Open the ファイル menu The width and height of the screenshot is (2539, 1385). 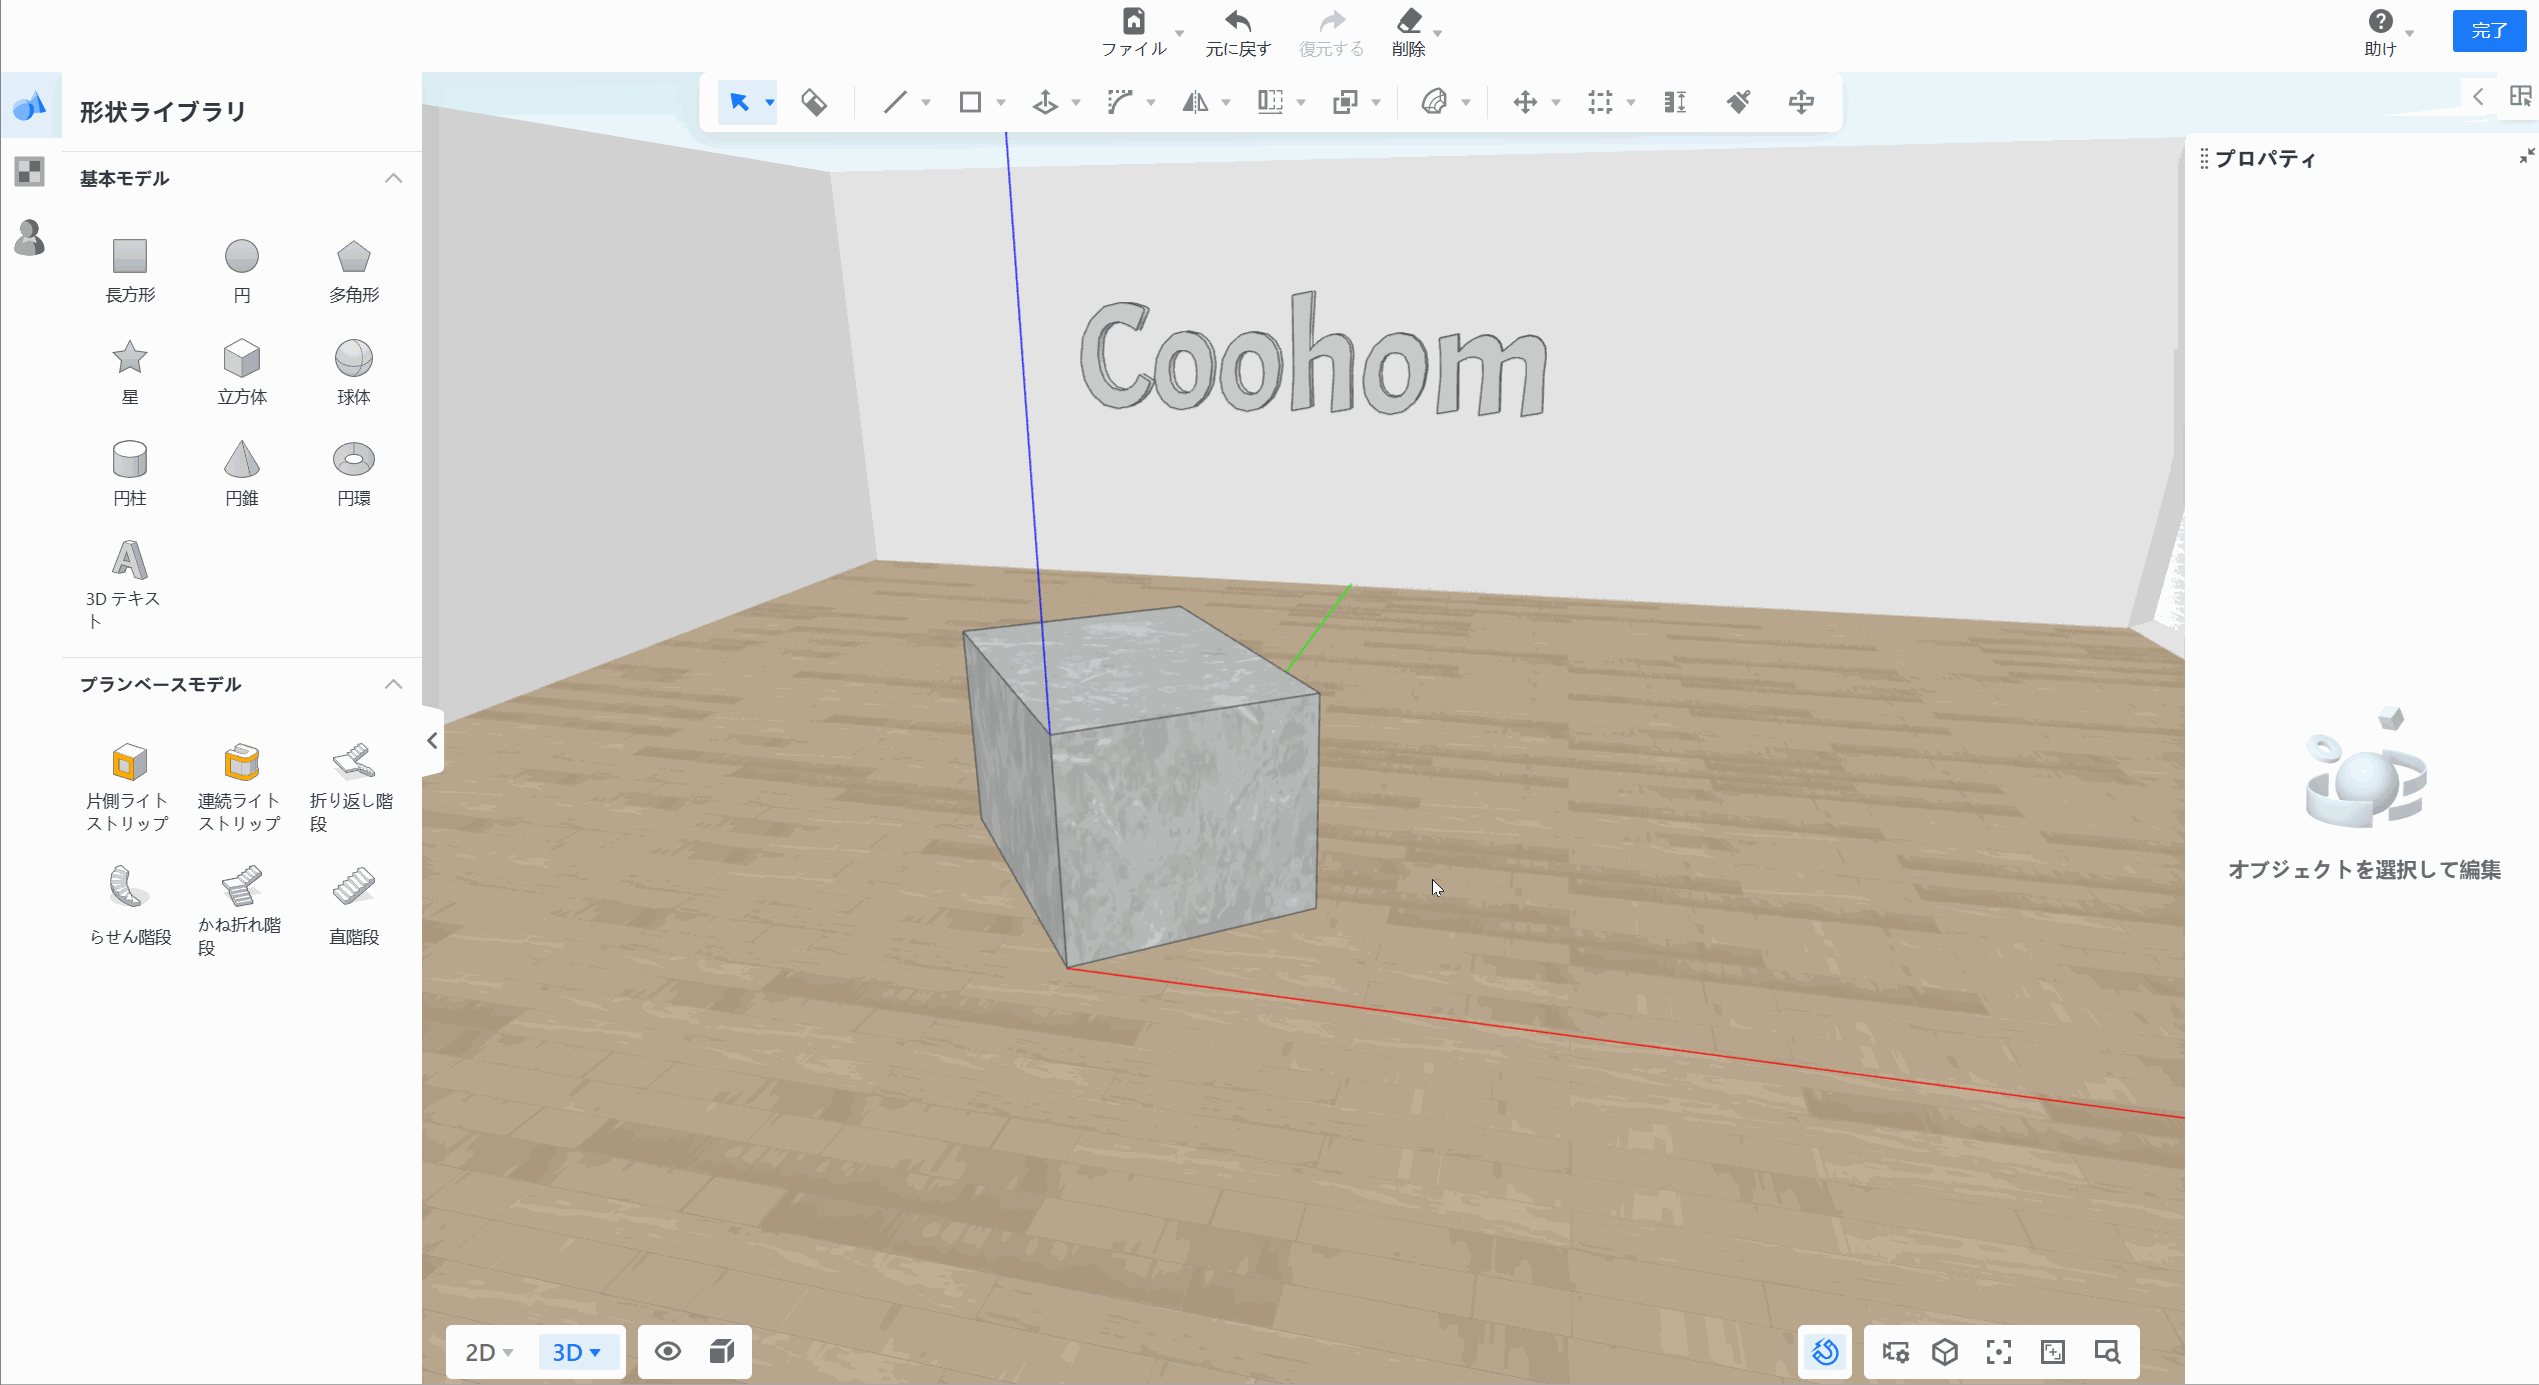coord(1134,33)
